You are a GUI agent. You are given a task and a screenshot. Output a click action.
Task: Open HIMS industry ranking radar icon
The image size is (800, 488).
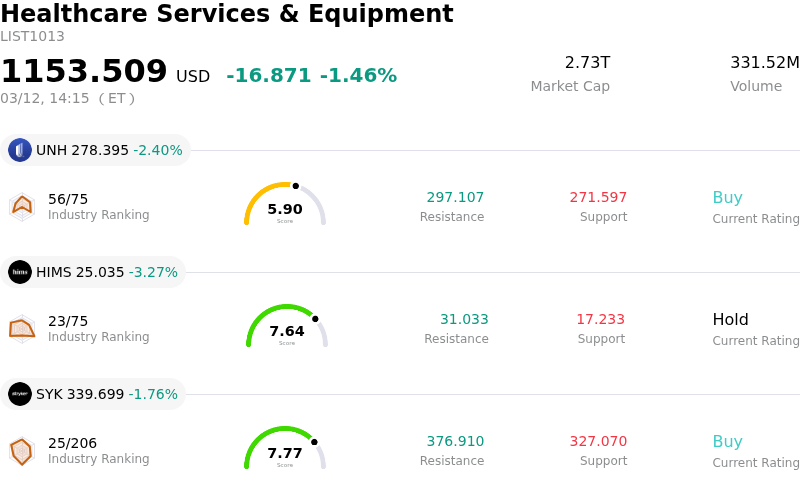click(21, 328)
